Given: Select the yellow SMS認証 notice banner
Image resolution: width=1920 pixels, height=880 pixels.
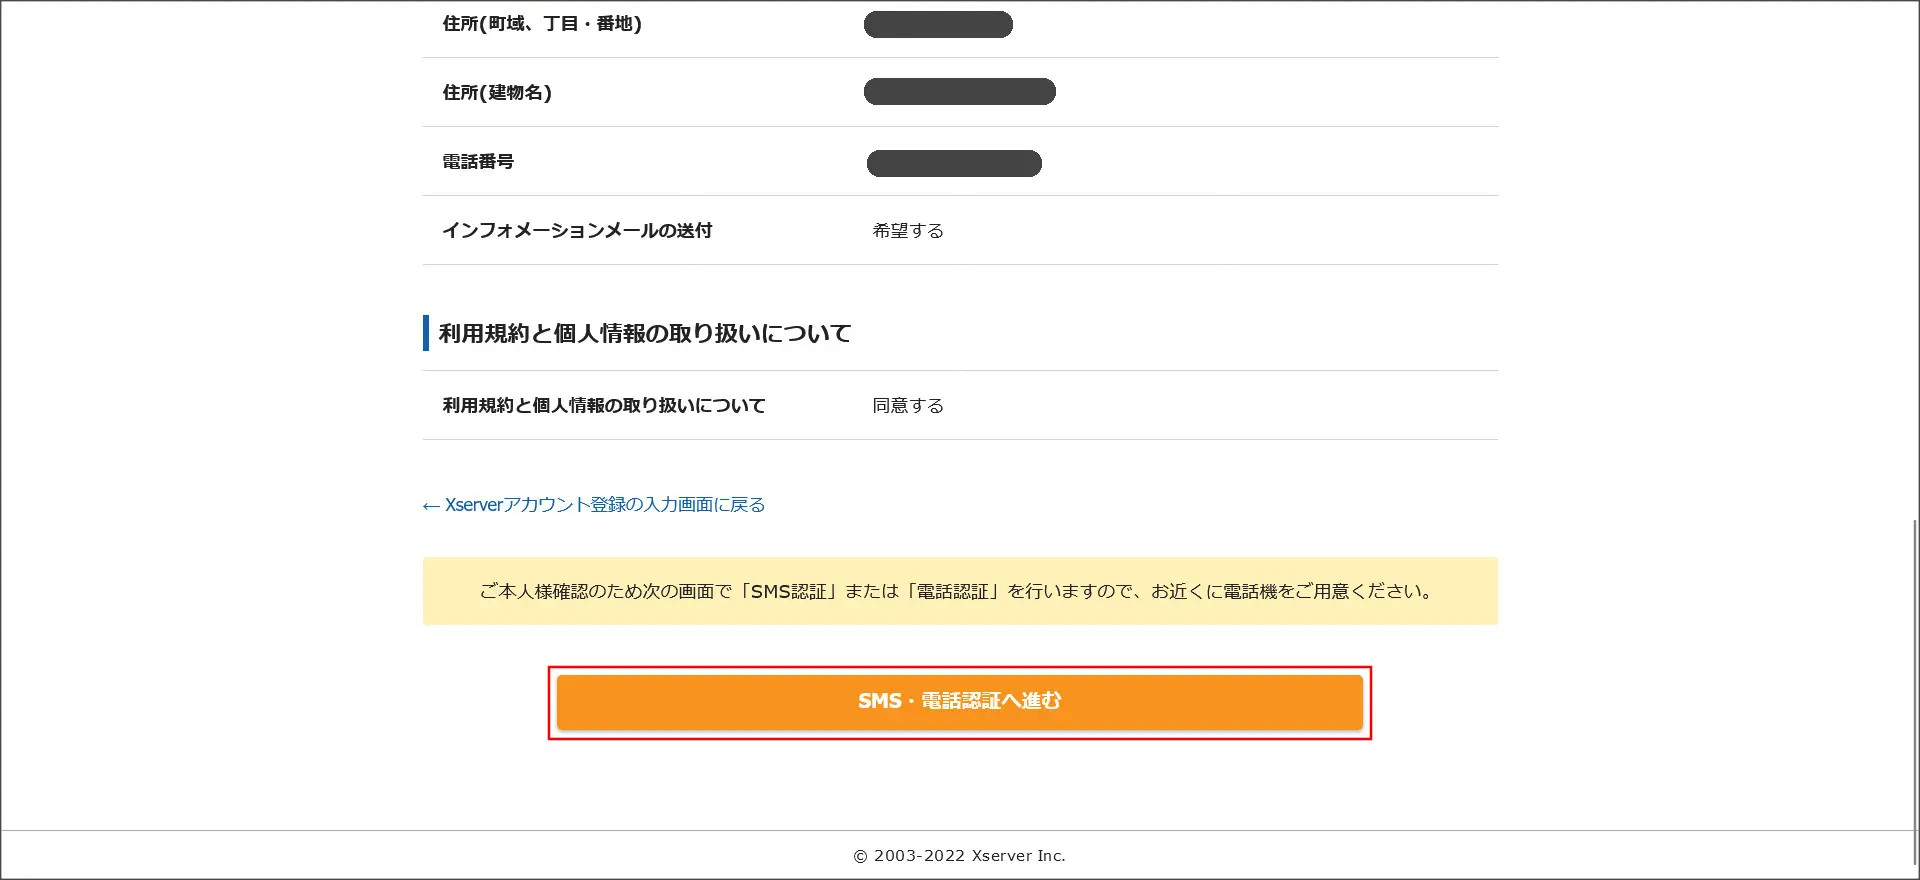Looking at the screenshot, I should pos(958,590).
